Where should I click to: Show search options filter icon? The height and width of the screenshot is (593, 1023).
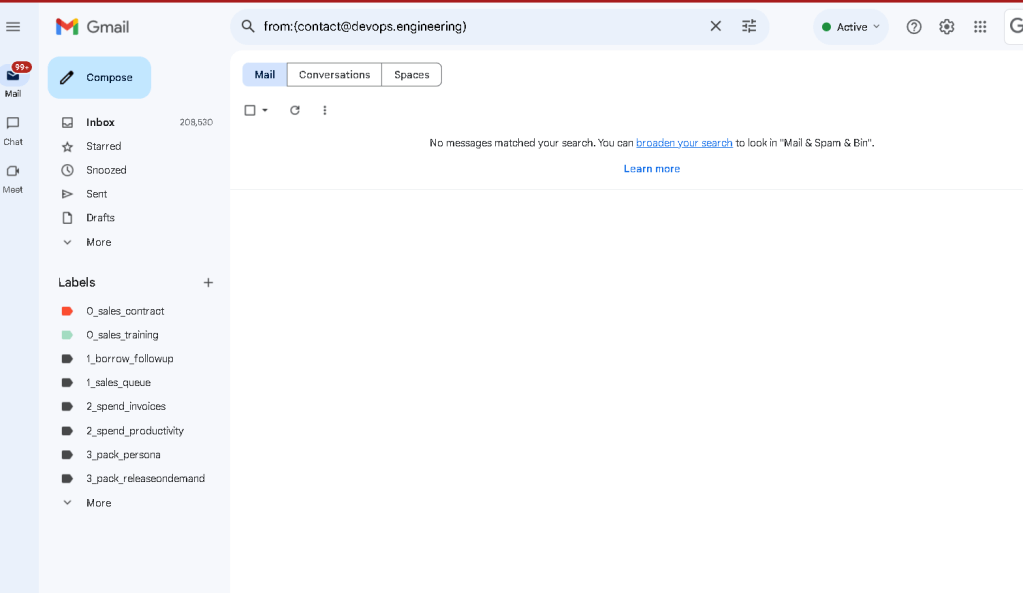[749, 26]
